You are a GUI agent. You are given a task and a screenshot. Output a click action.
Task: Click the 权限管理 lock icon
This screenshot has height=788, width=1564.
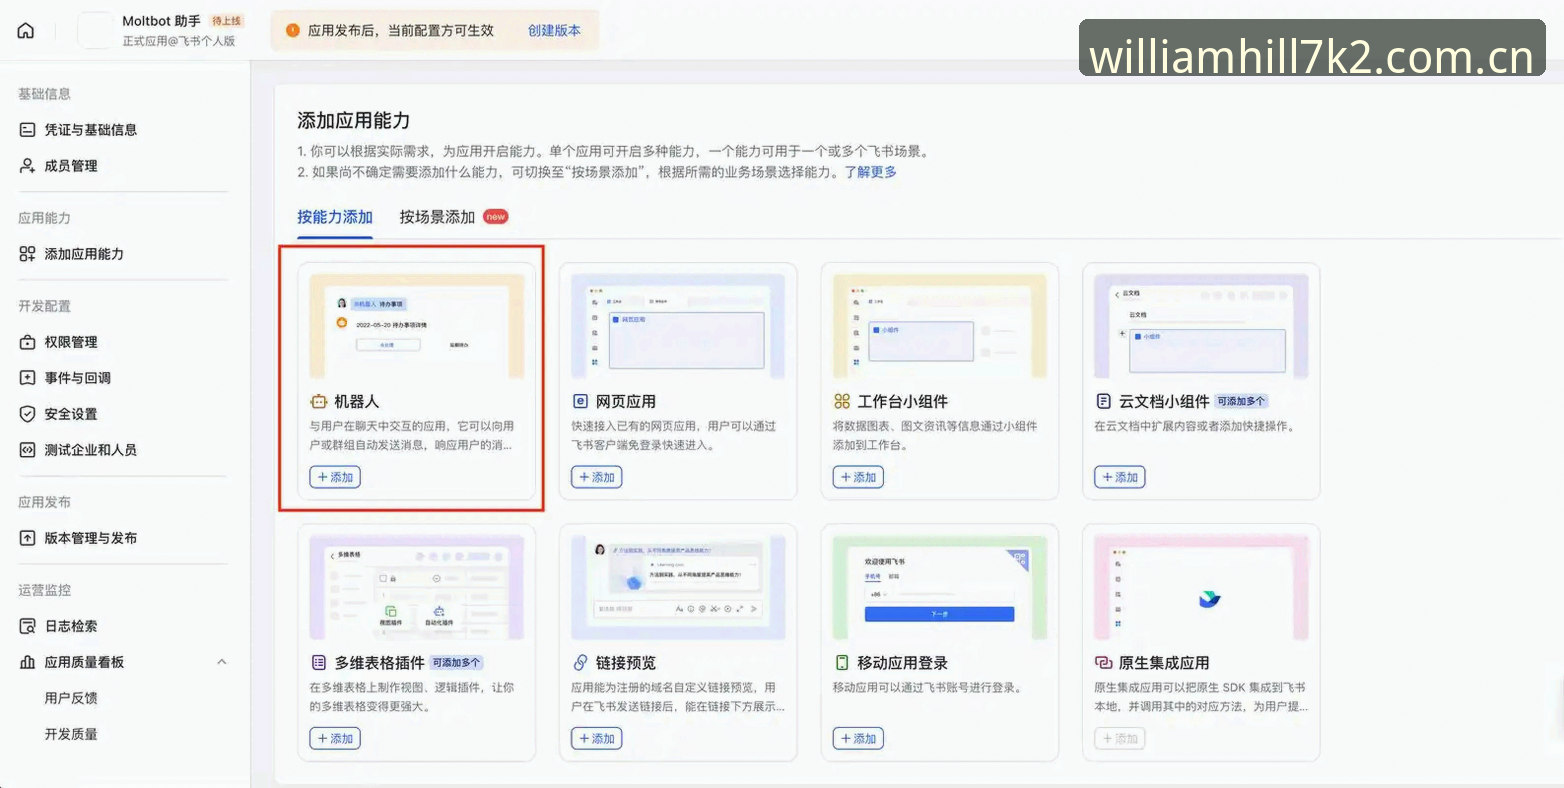coord(28,342)
